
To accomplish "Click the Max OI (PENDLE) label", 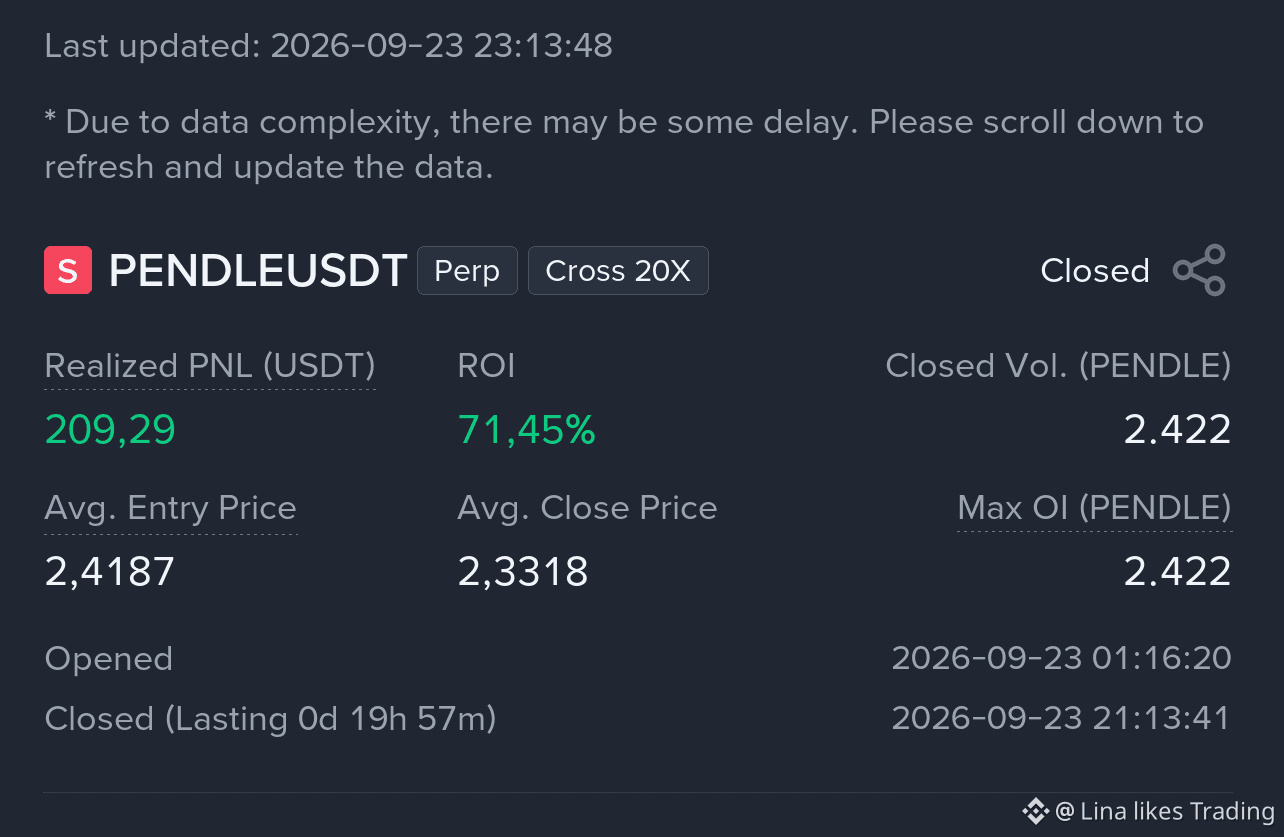I will (x=1094, y=508).
